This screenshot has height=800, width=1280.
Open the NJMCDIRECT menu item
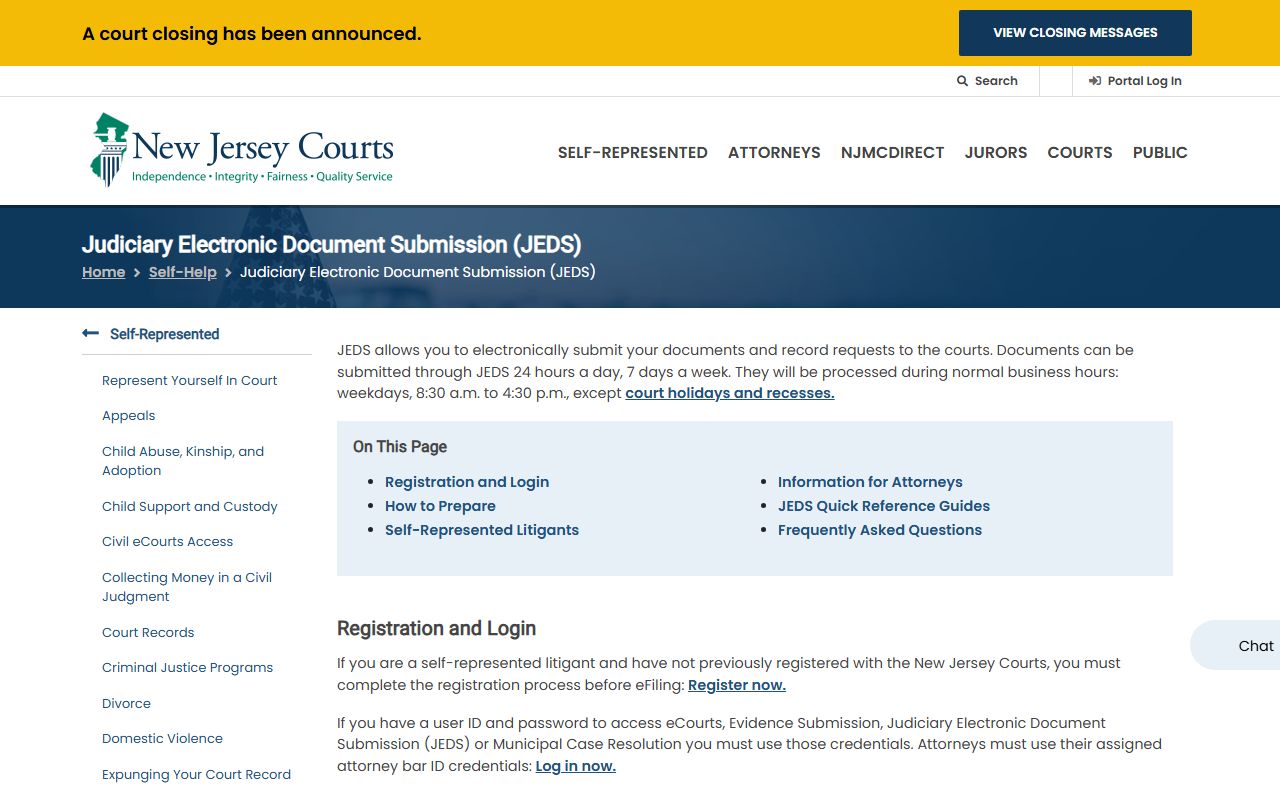892,152
